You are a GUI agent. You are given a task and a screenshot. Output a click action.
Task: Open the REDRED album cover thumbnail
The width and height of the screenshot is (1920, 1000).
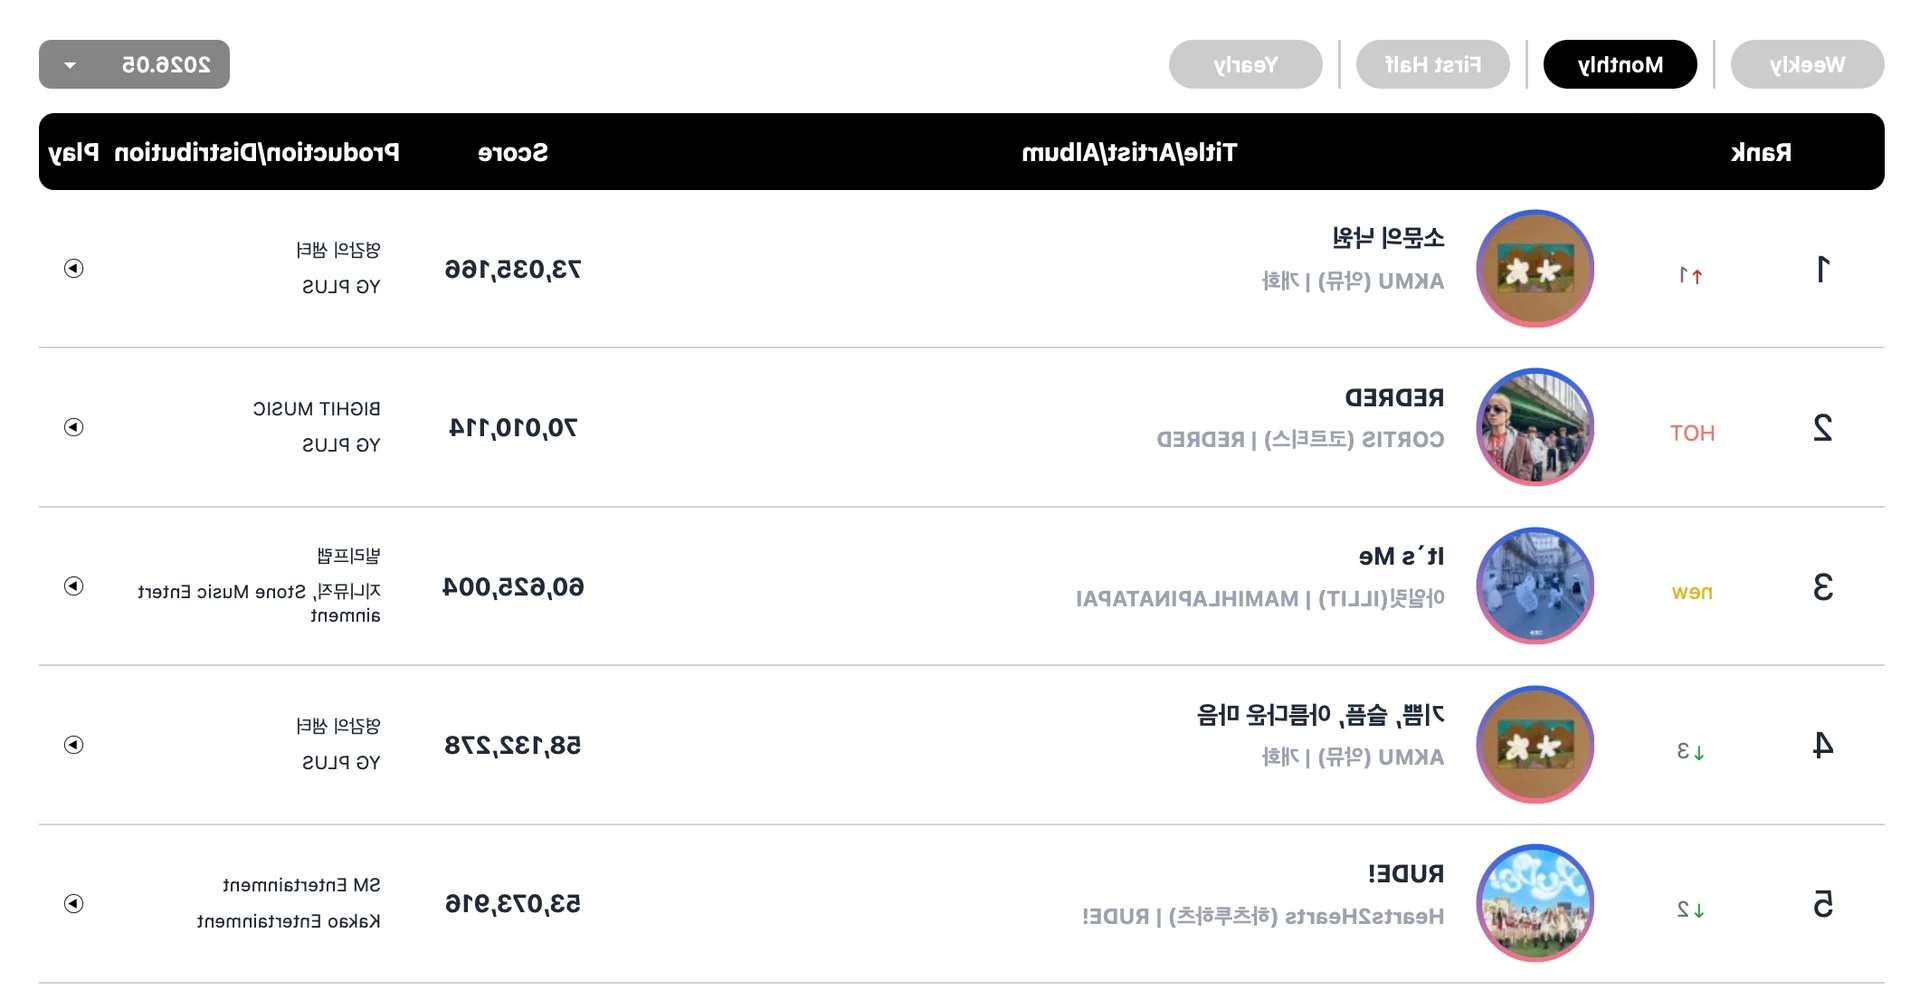coord(1535,427)
